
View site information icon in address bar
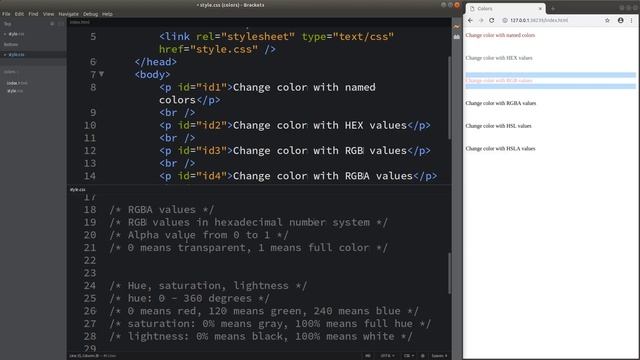point(505,20)
